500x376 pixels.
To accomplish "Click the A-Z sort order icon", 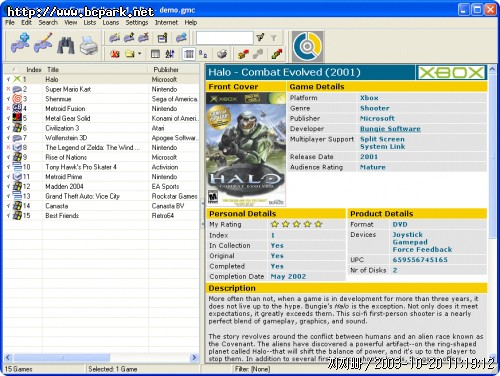I will click(170, 54).
